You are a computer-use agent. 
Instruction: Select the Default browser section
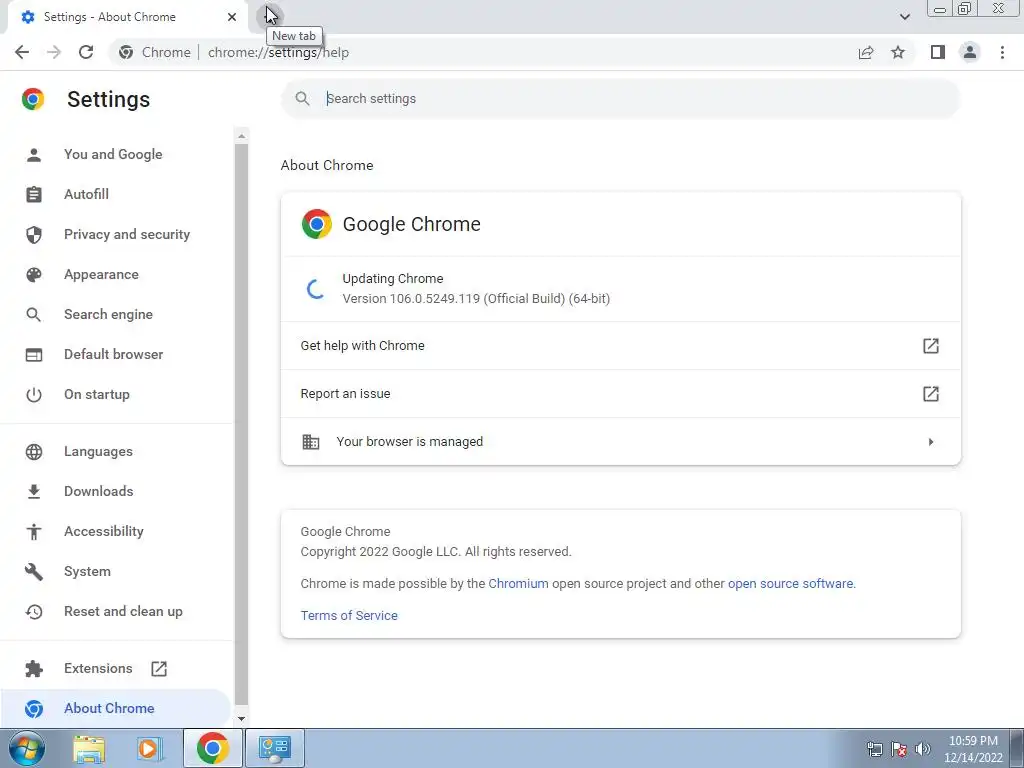pyautogui.click(x=114, y=355)
